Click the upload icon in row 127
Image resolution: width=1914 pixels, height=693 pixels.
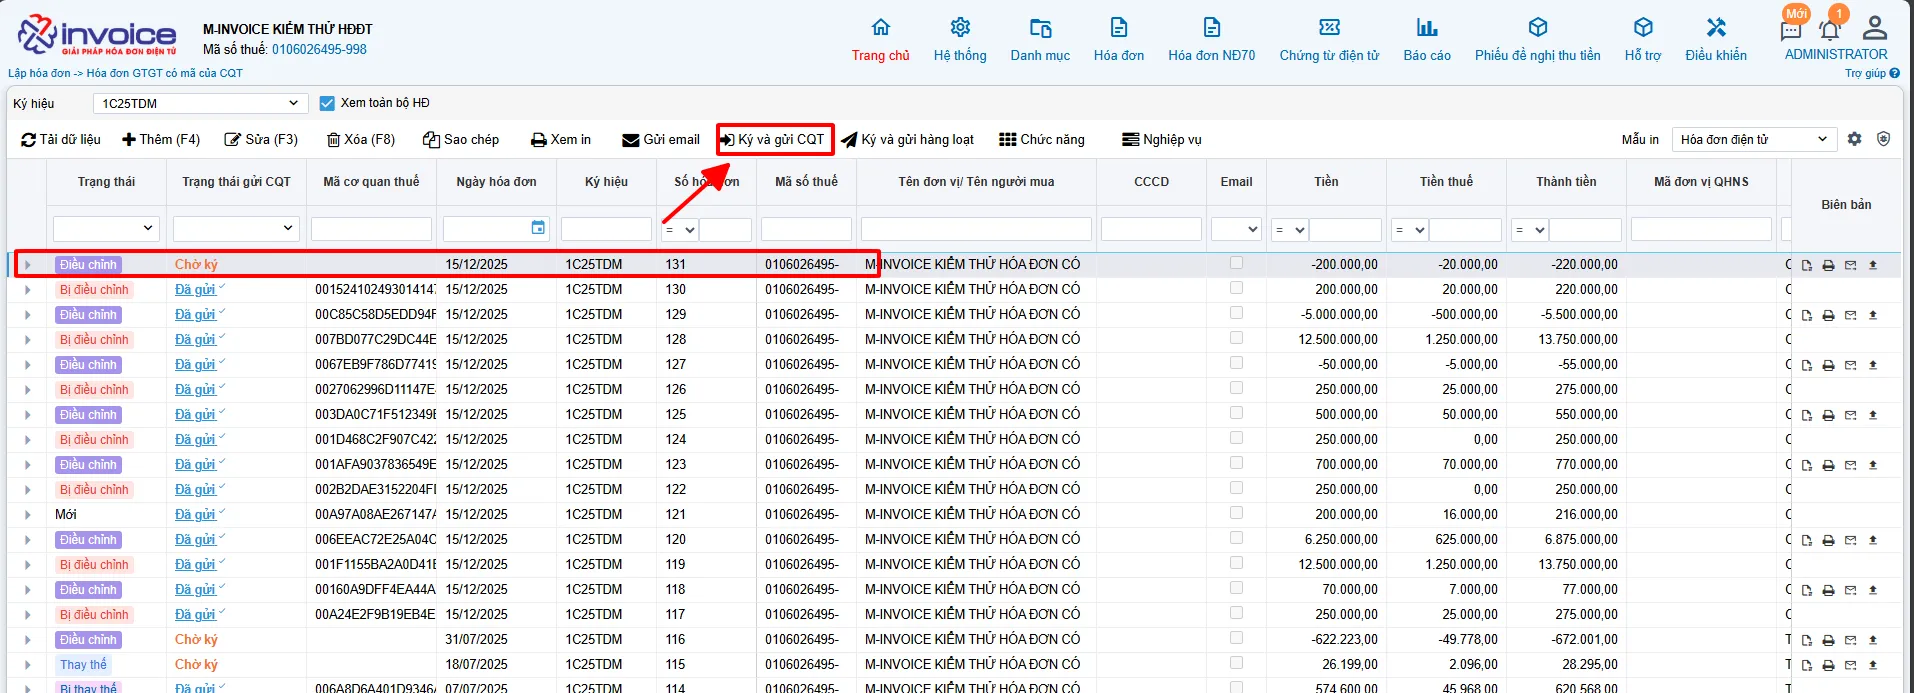click(x=1873, y=365)
